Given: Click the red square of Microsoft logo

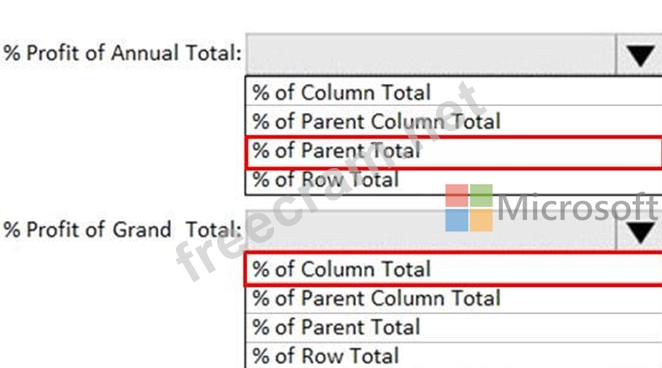Looking at the screenshot, I should (x=457, y=195).
